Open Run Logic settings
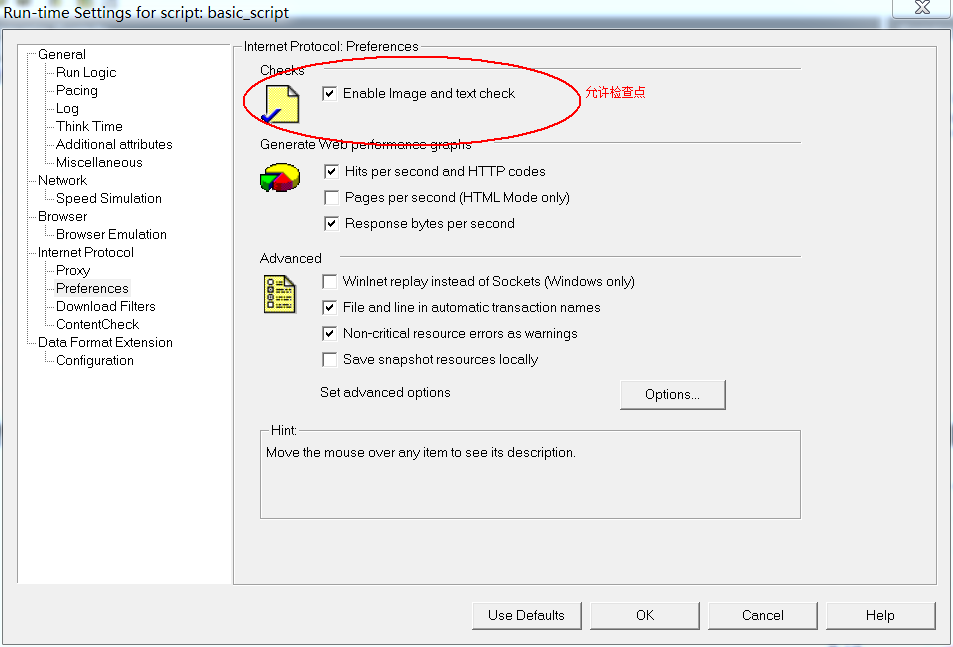 coord(86,73)
